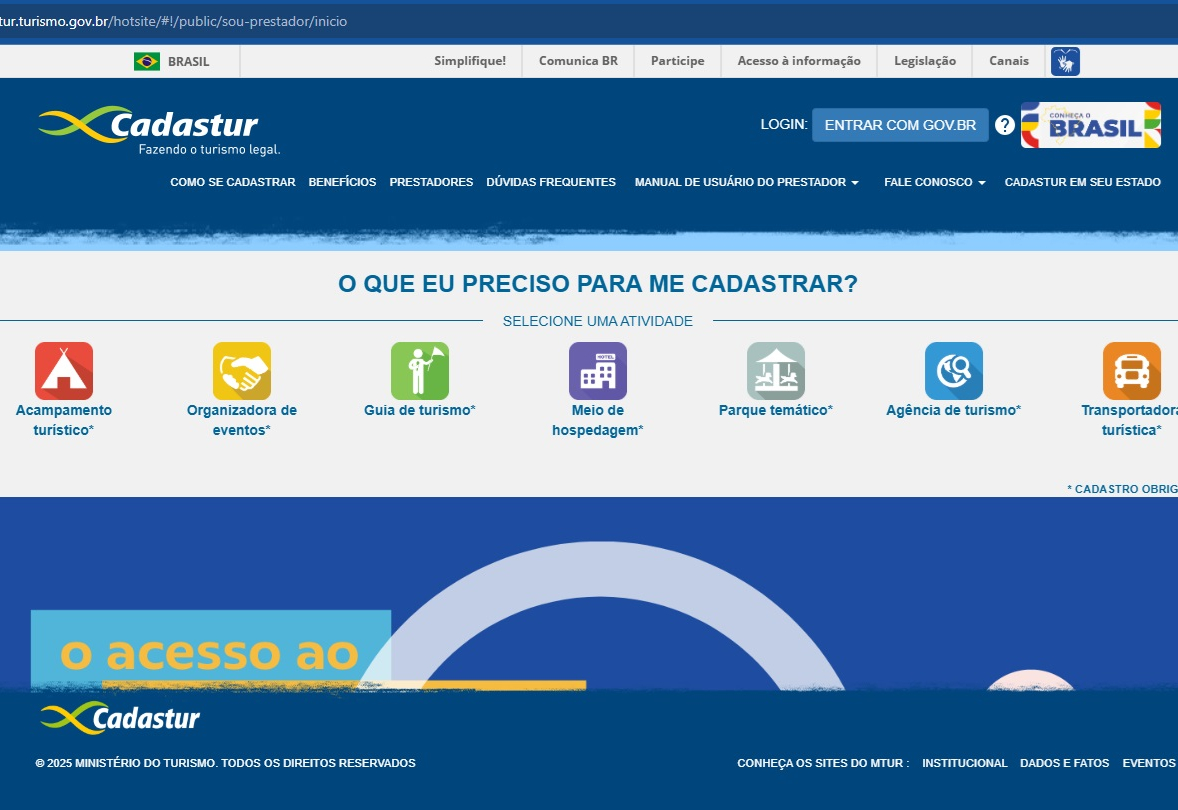
Task: Open the Benefícios menu item
Action: tap(343, 182)
